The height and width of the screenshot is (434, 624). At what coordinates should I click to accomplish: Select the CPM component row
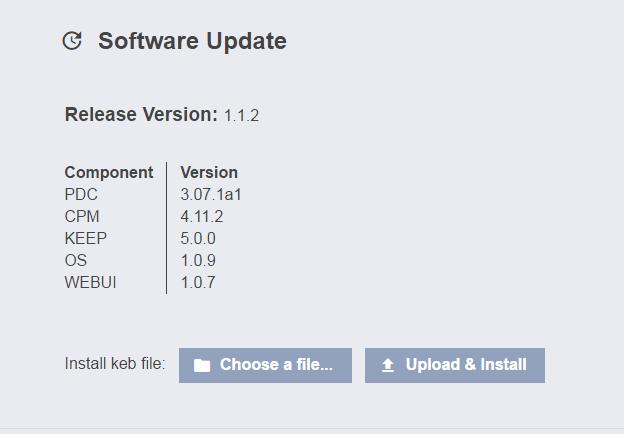153,216
